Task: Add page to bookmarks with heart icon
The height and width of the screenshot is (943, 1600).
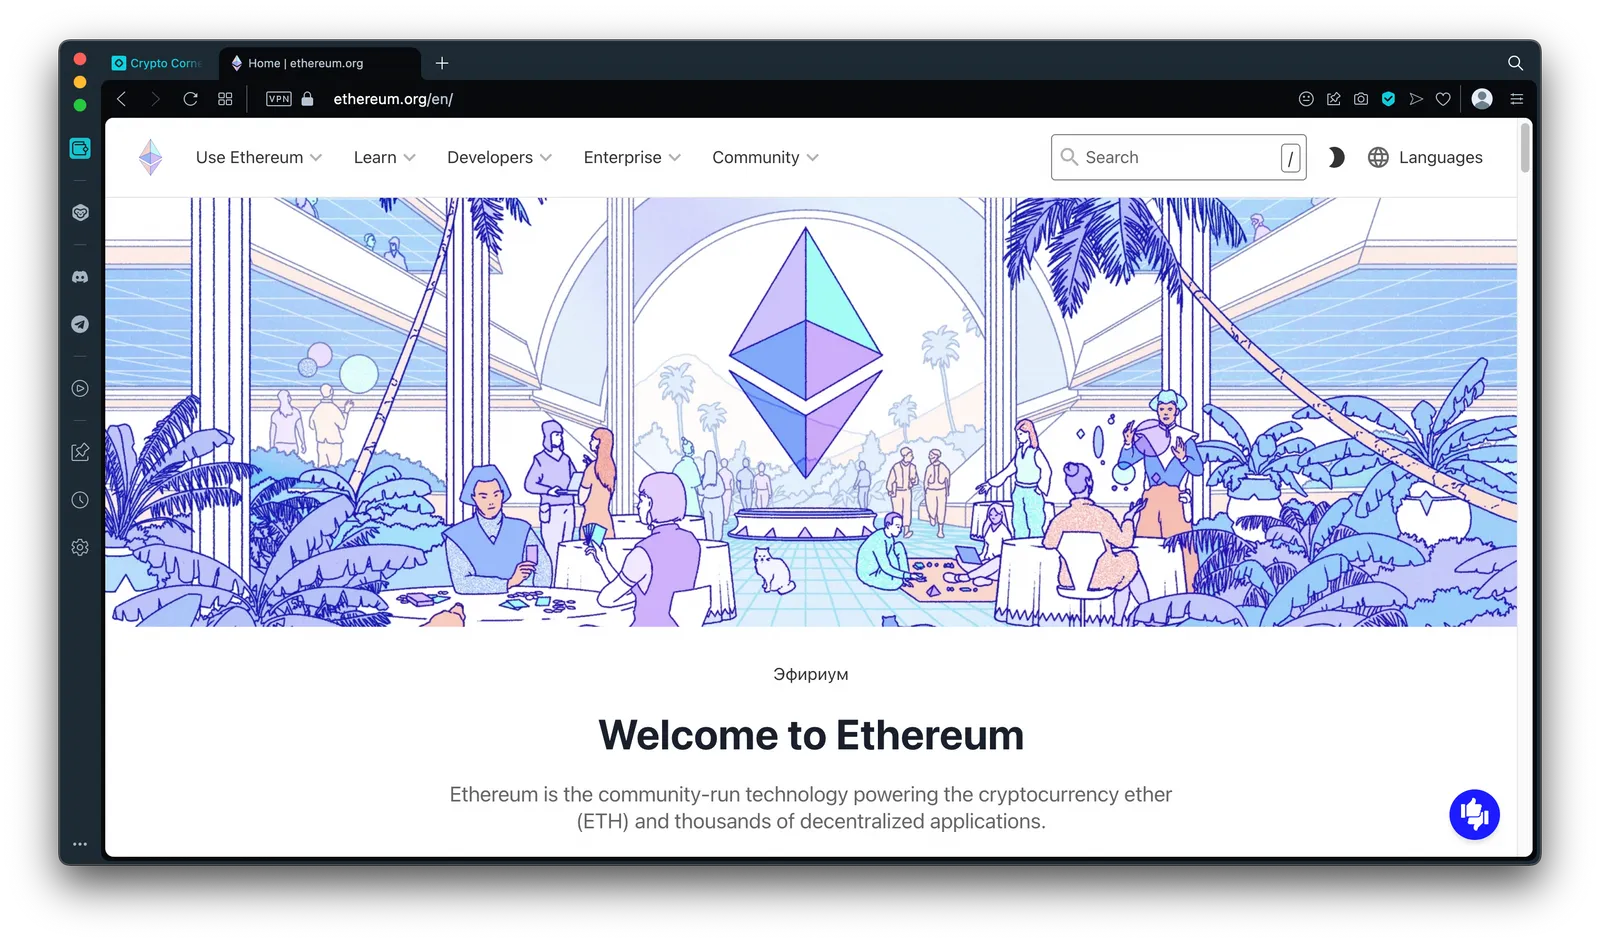Action: 1443,99
